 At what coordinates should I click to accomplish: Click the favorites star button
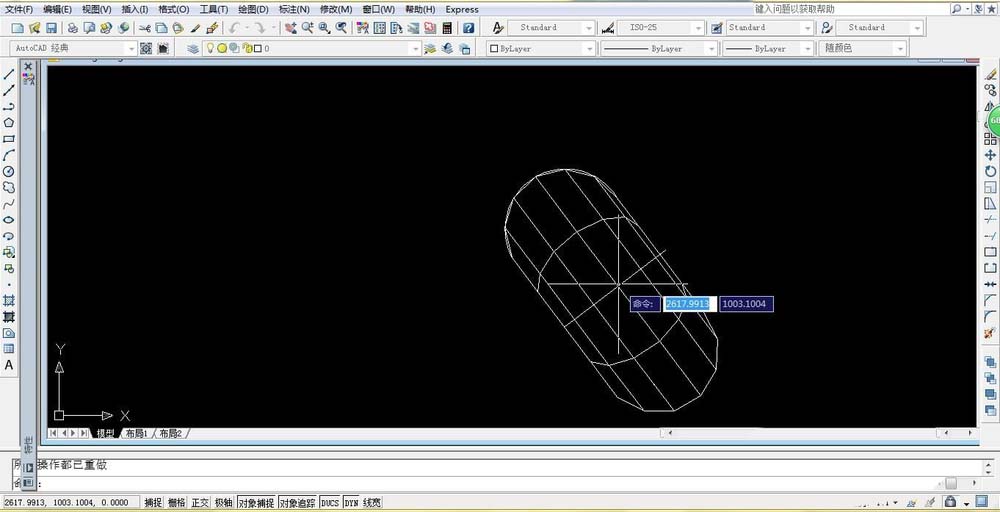pos(990,9)
